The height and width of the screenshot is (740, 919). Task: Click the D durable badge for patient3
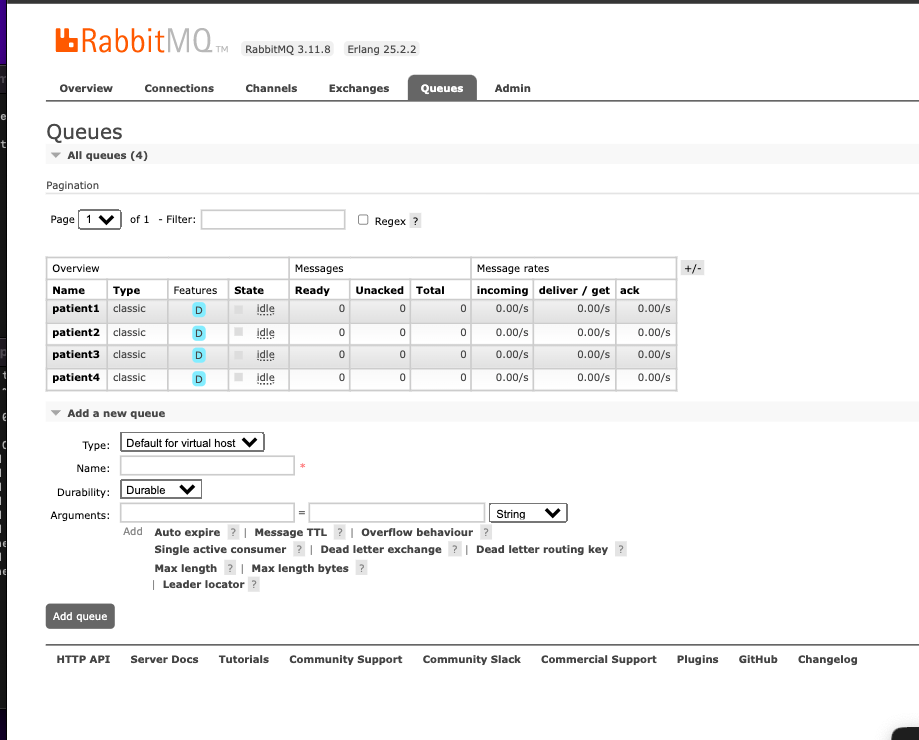coord(199,355)
